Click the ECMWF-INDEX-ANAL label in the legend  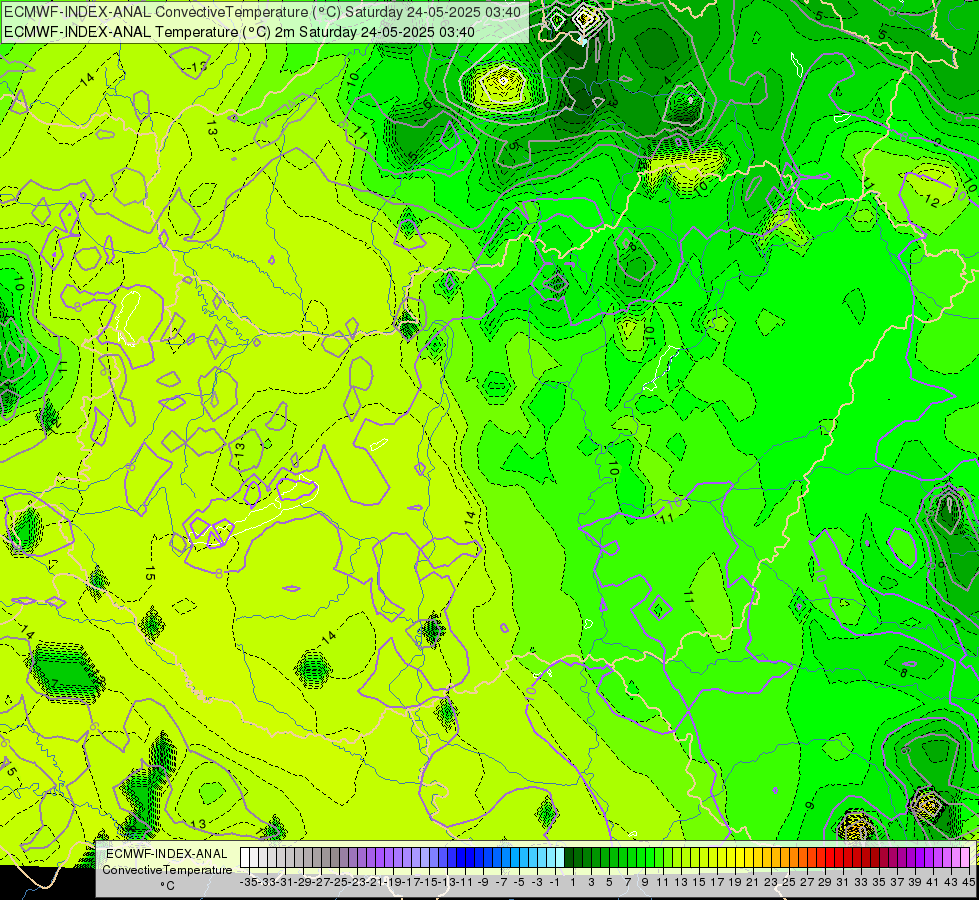(x=167, y=854)
